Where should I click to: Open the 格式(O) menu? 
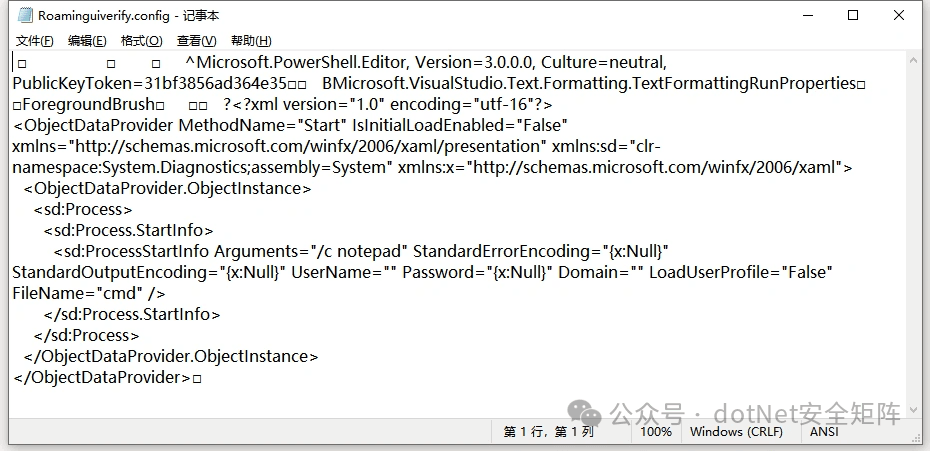click(142, 41)
